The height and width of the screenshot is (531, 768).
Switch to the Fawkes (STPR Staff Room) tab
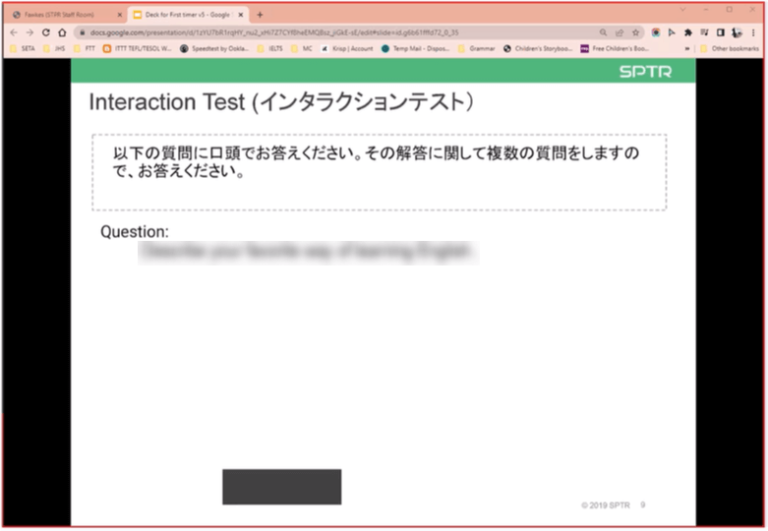(x=67, y=15)
